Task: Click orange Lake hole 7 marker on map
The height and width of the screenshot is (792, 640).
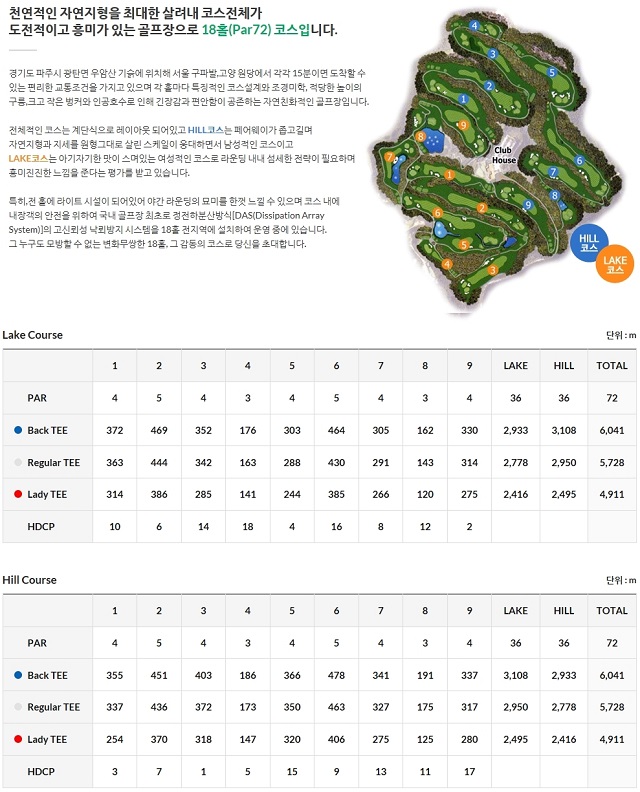Action: pos(389,157)
